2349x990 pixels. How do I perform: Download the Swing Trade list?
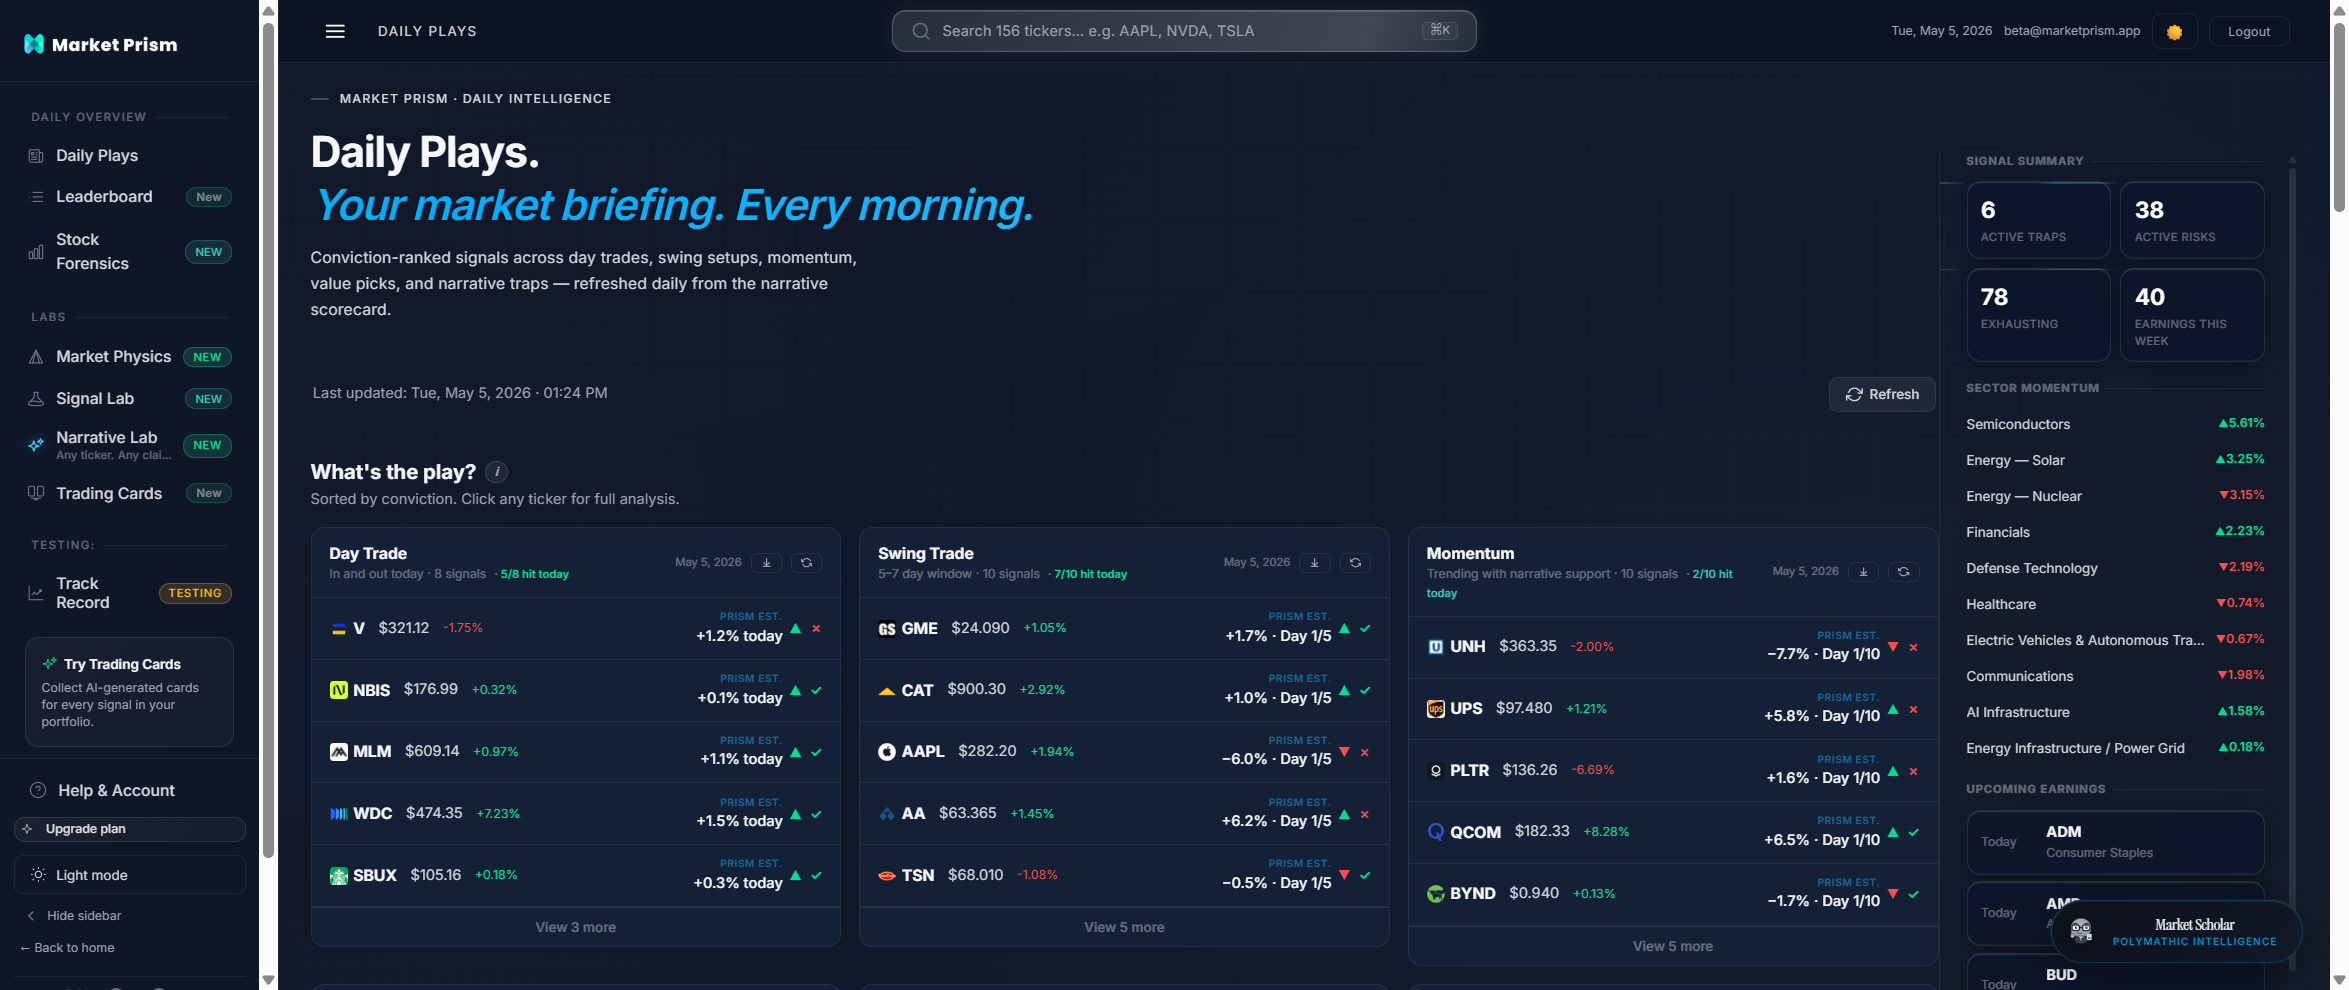pos(1315,563)
